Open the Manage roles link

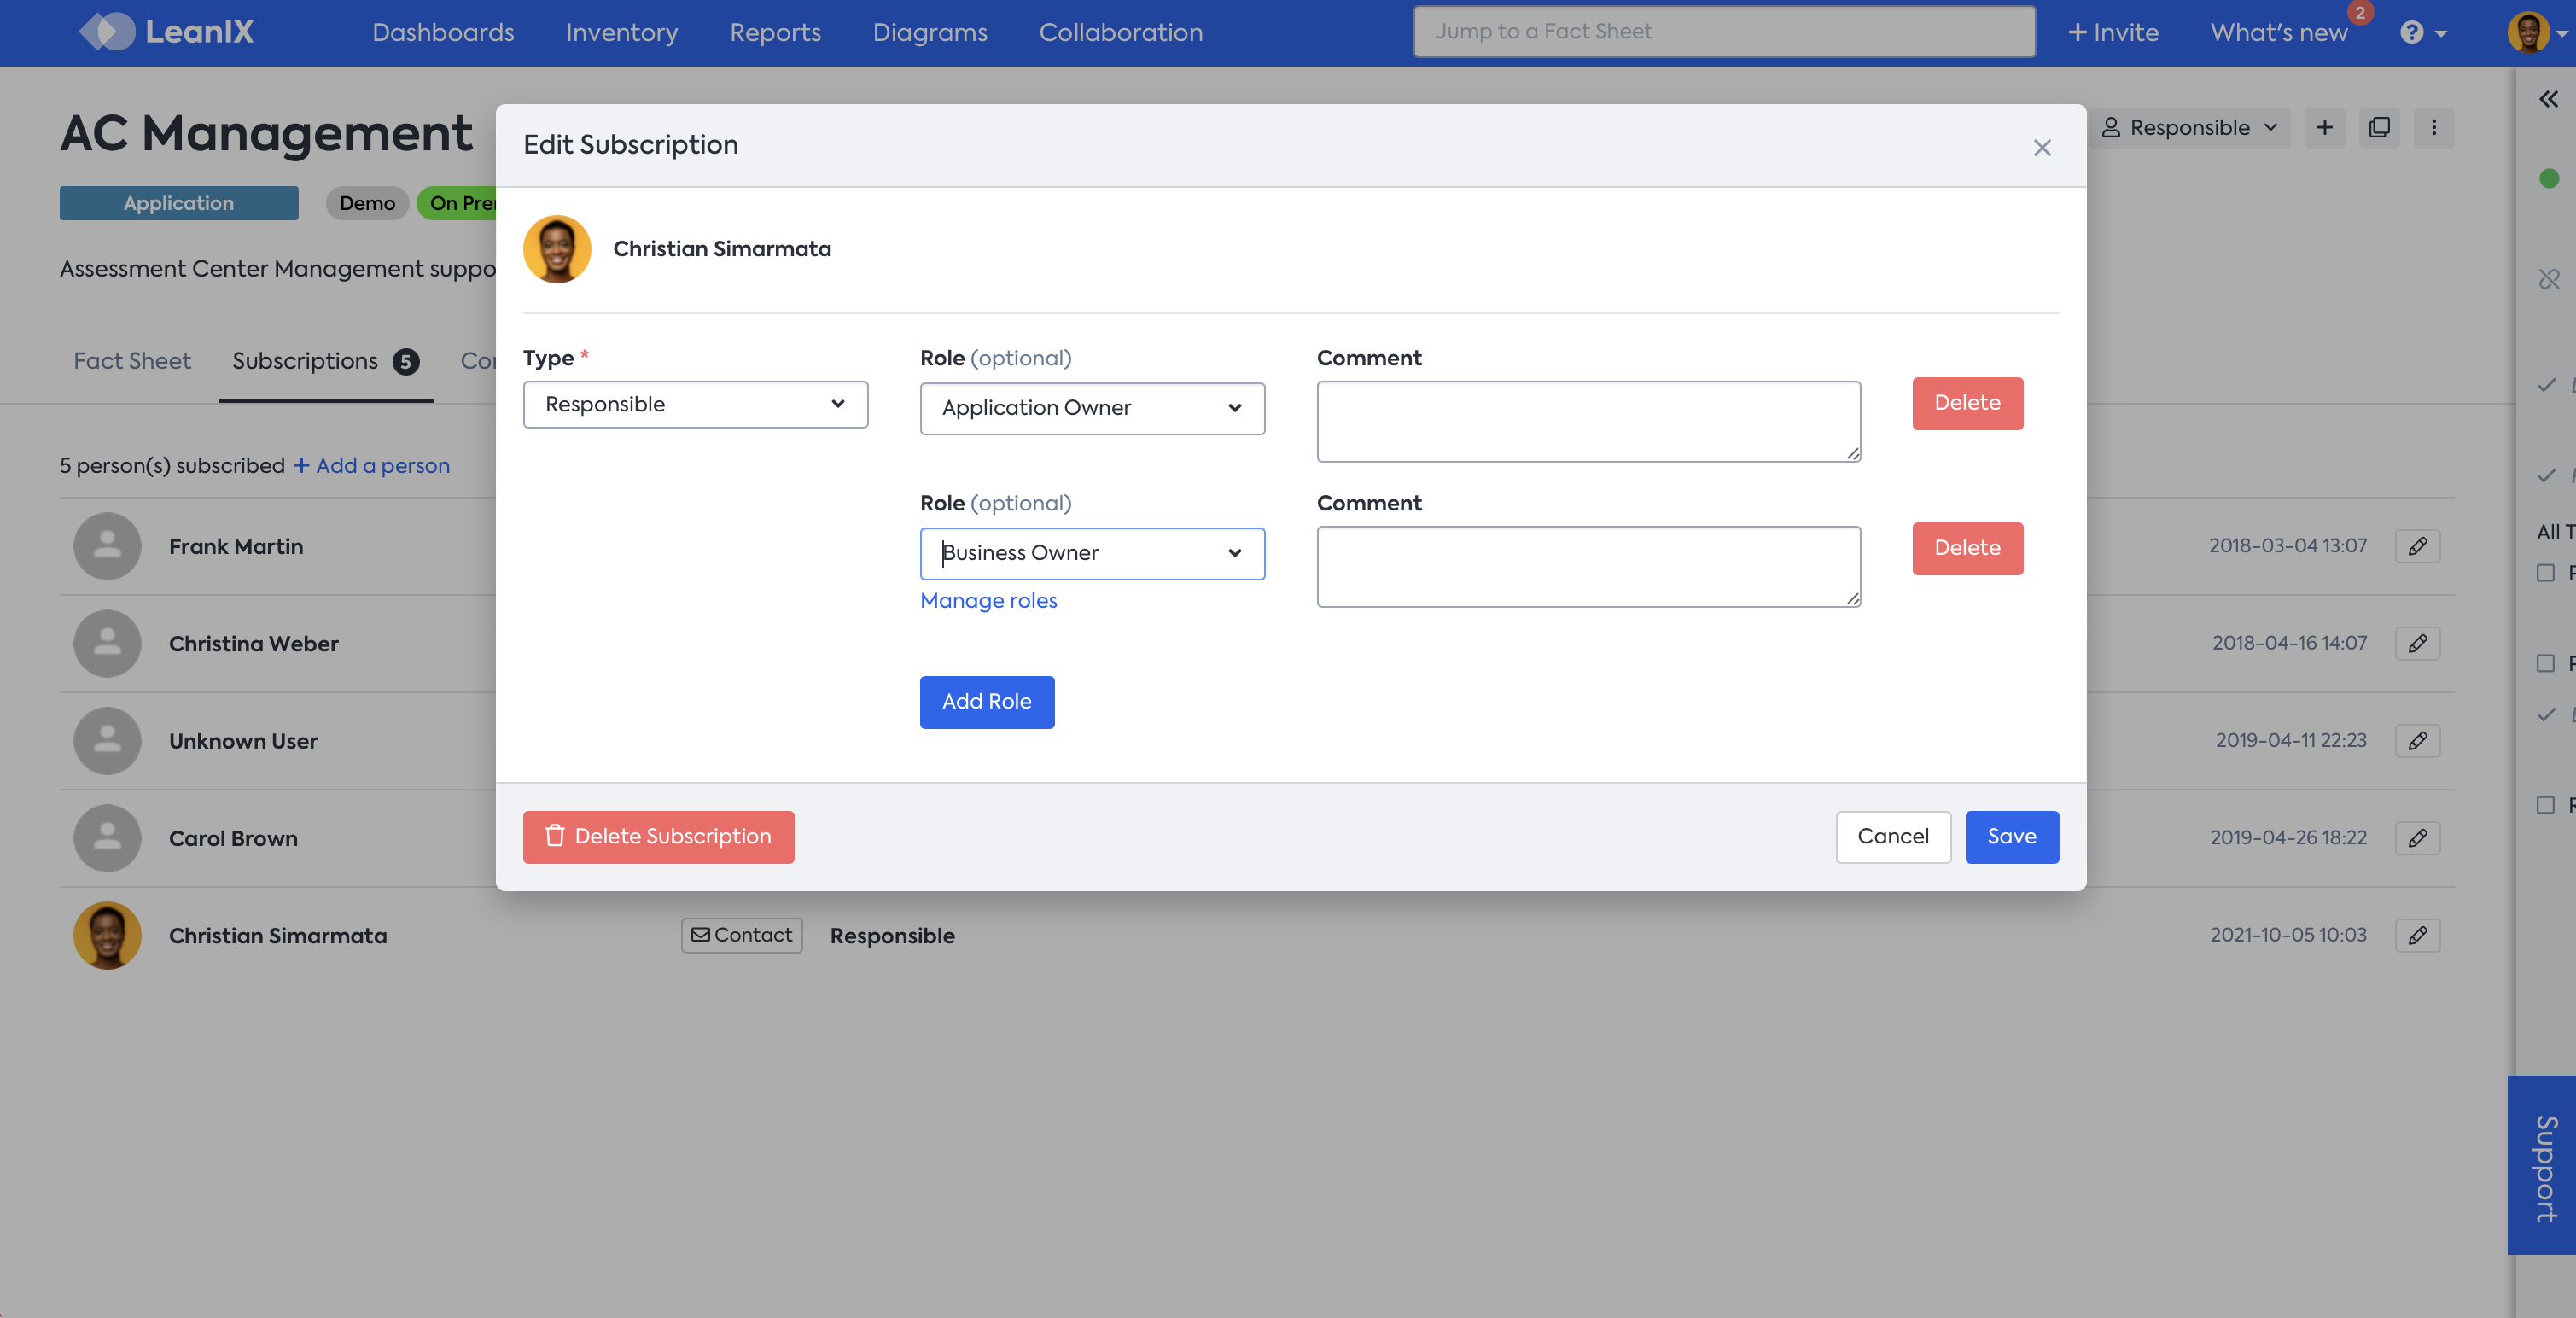pos(988,601)
